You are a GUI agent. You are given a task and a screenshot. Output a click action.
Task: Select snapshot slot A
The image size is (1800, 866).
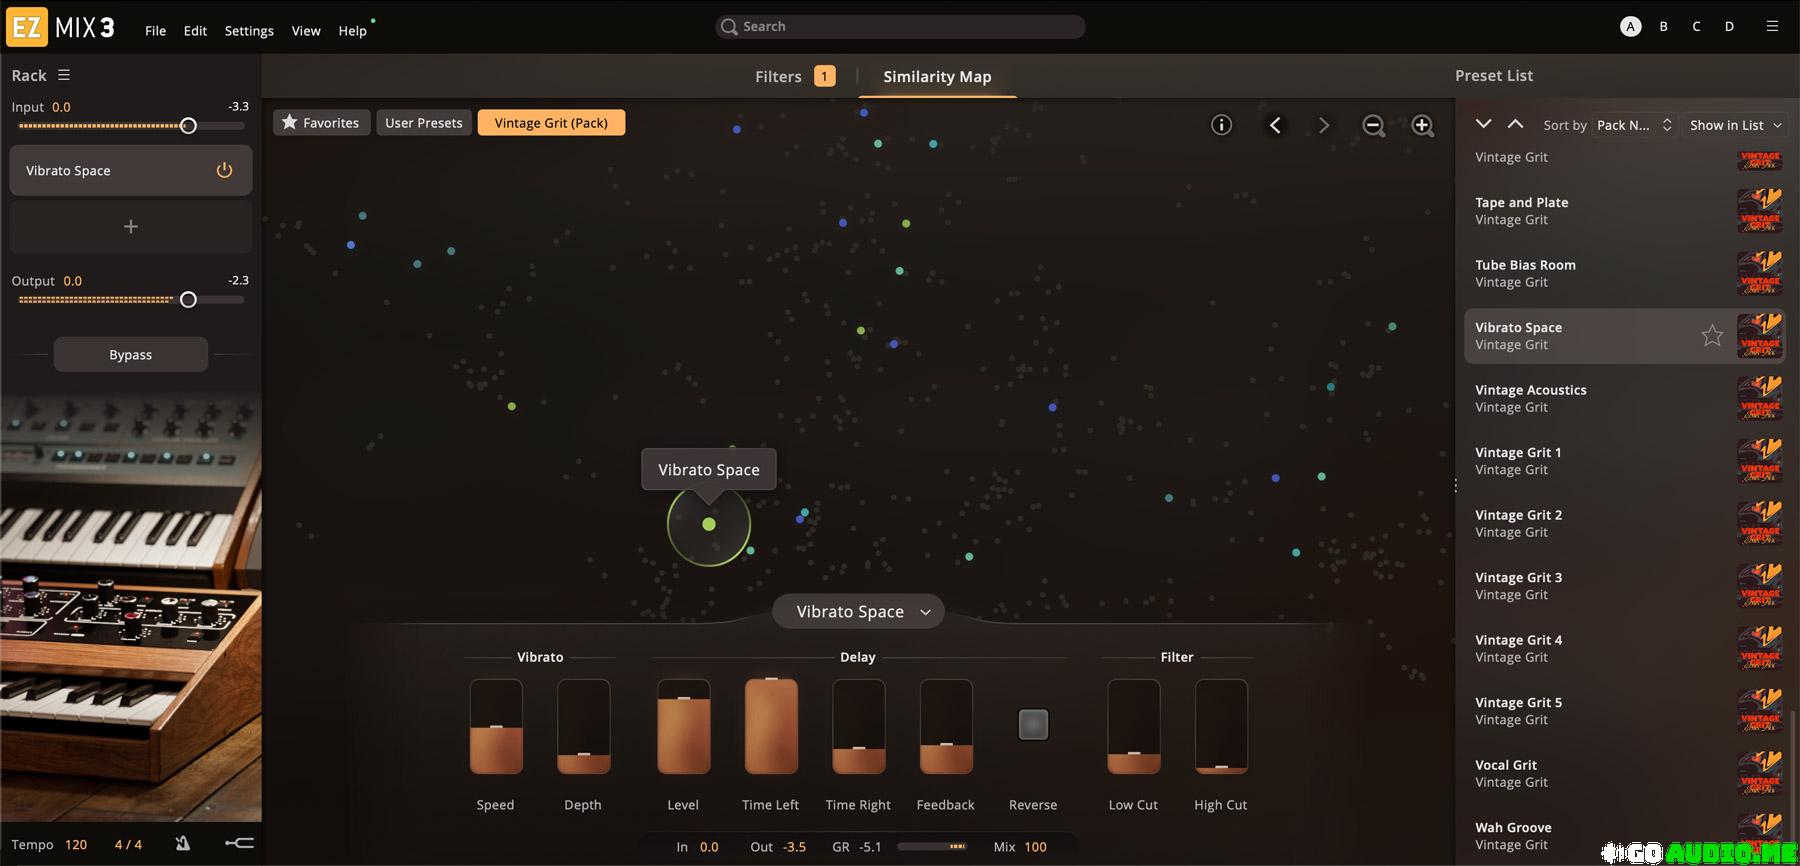tap(1630, 27)
